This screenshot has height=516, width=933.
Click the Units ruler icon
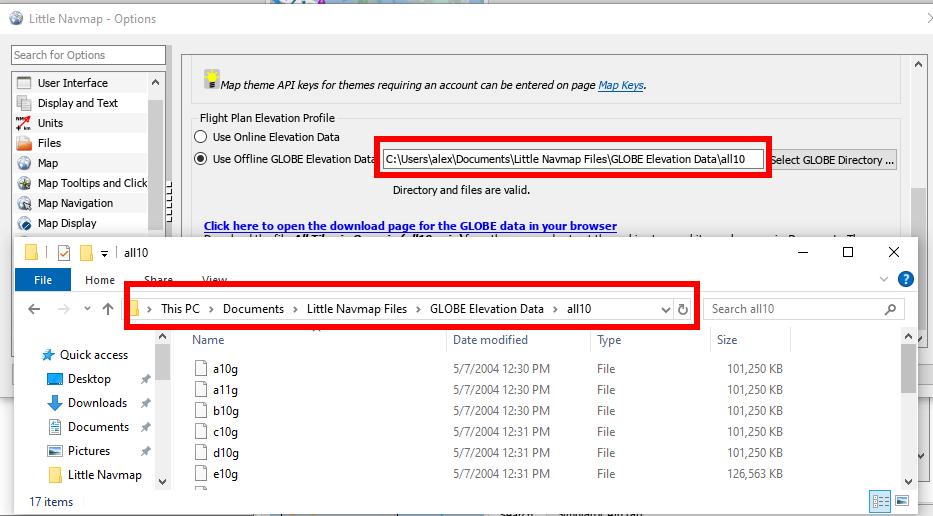24,123
